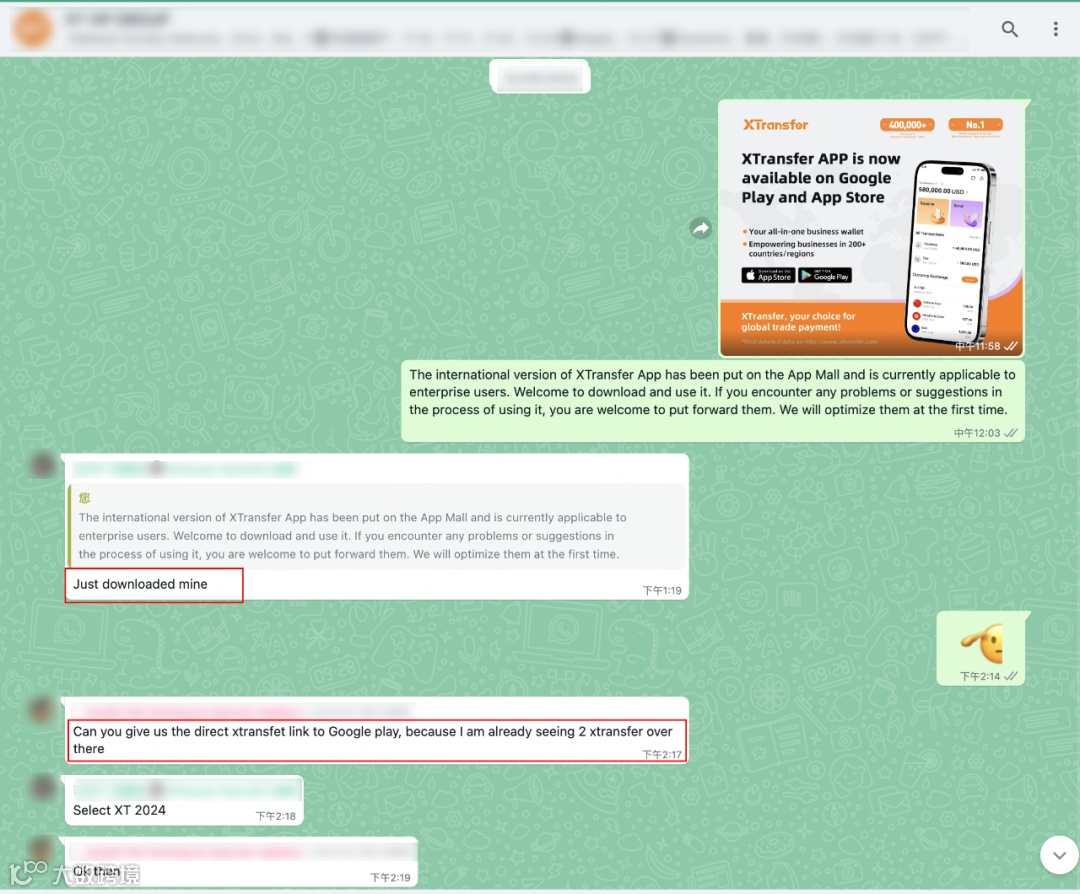Click the App Store badge in the promo image
This screenshot has height=894, width=1080.
coord(768,276)
